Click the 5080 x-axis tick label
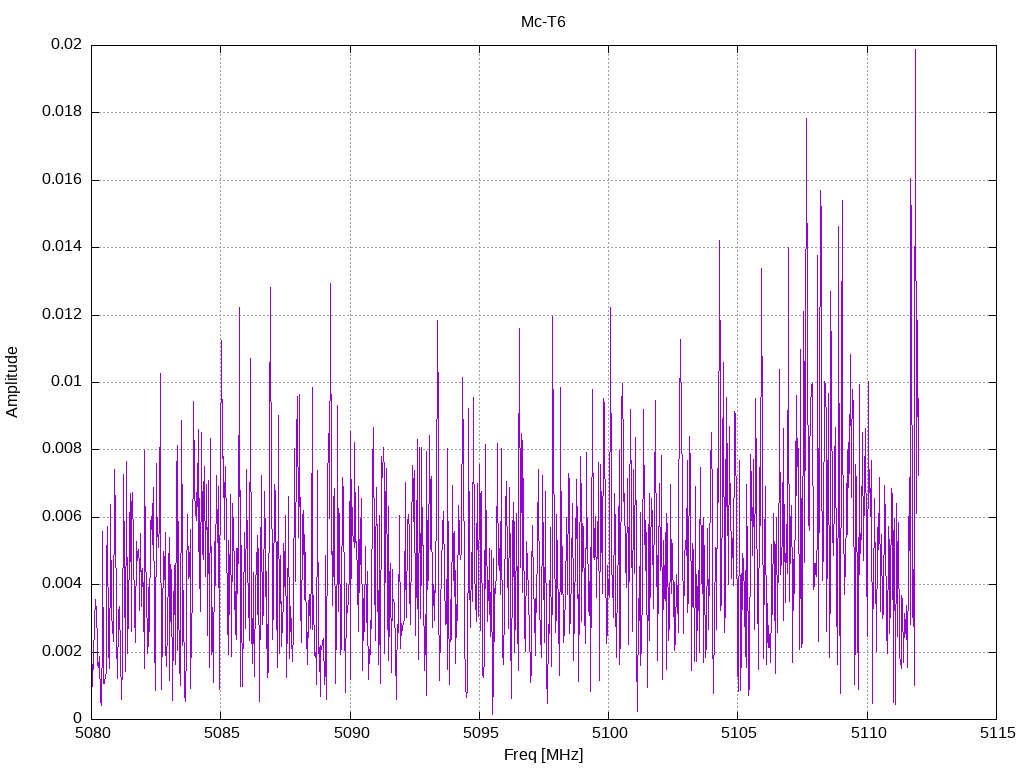The width and height of the screenshot is (1024, 768). pos(92,733)
